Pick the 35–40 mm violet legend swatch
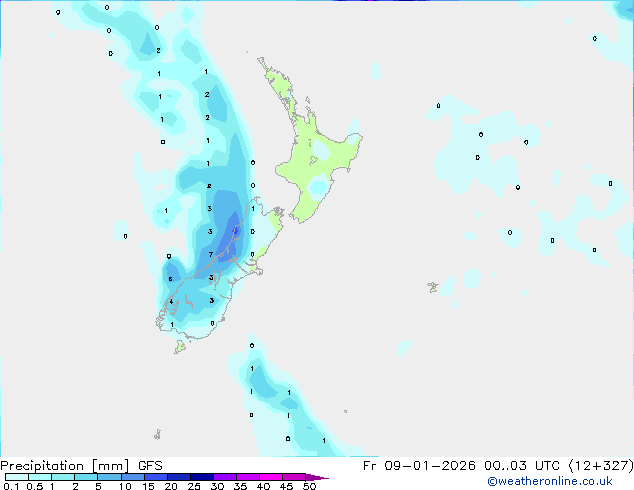Viewport: 634px width, 490px height. click(247, 477)
